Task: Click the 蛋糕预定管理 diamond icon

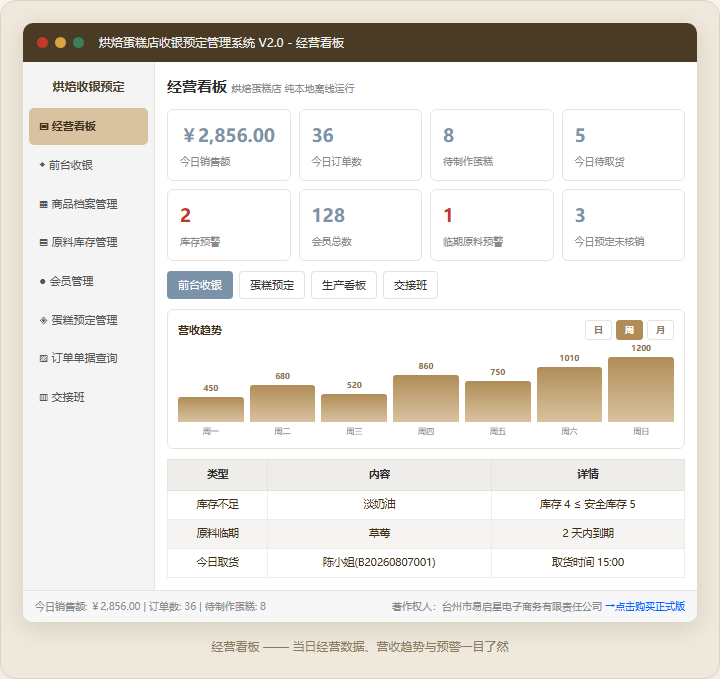Action: (x=44, y=320)
